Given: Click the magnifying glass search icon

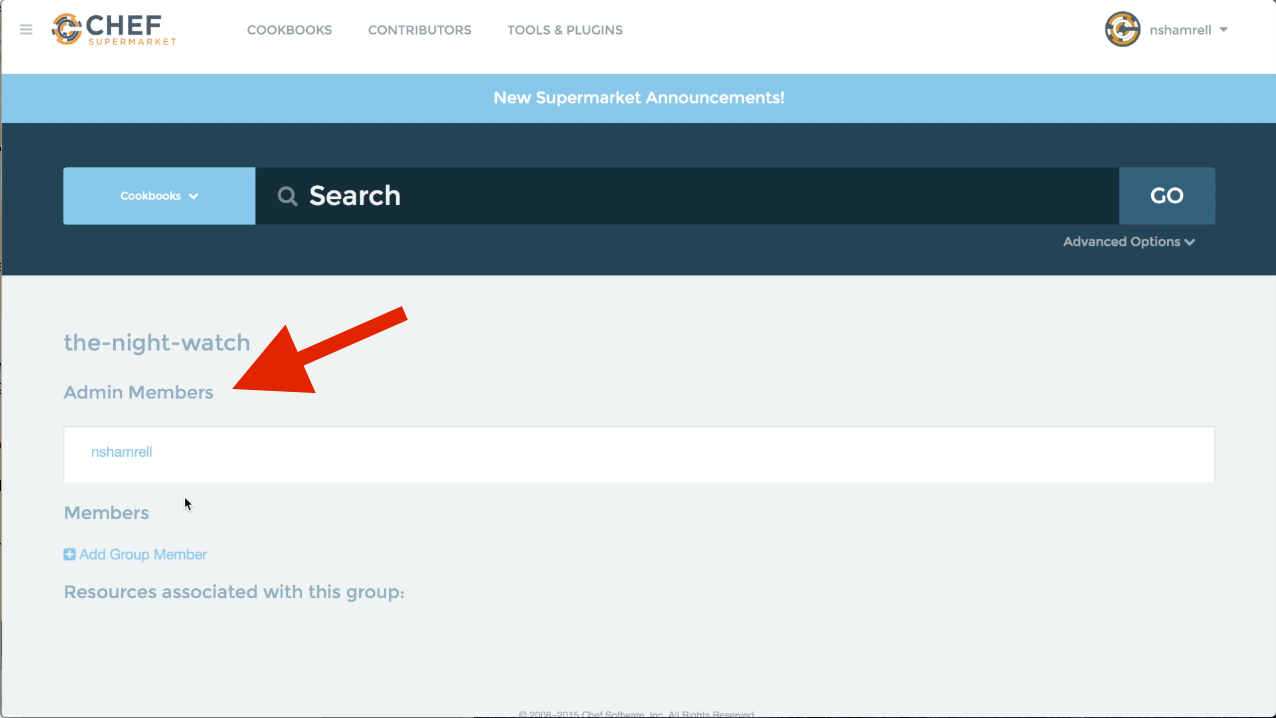Looking at the screenshot, I should click(x=288, y=196).
